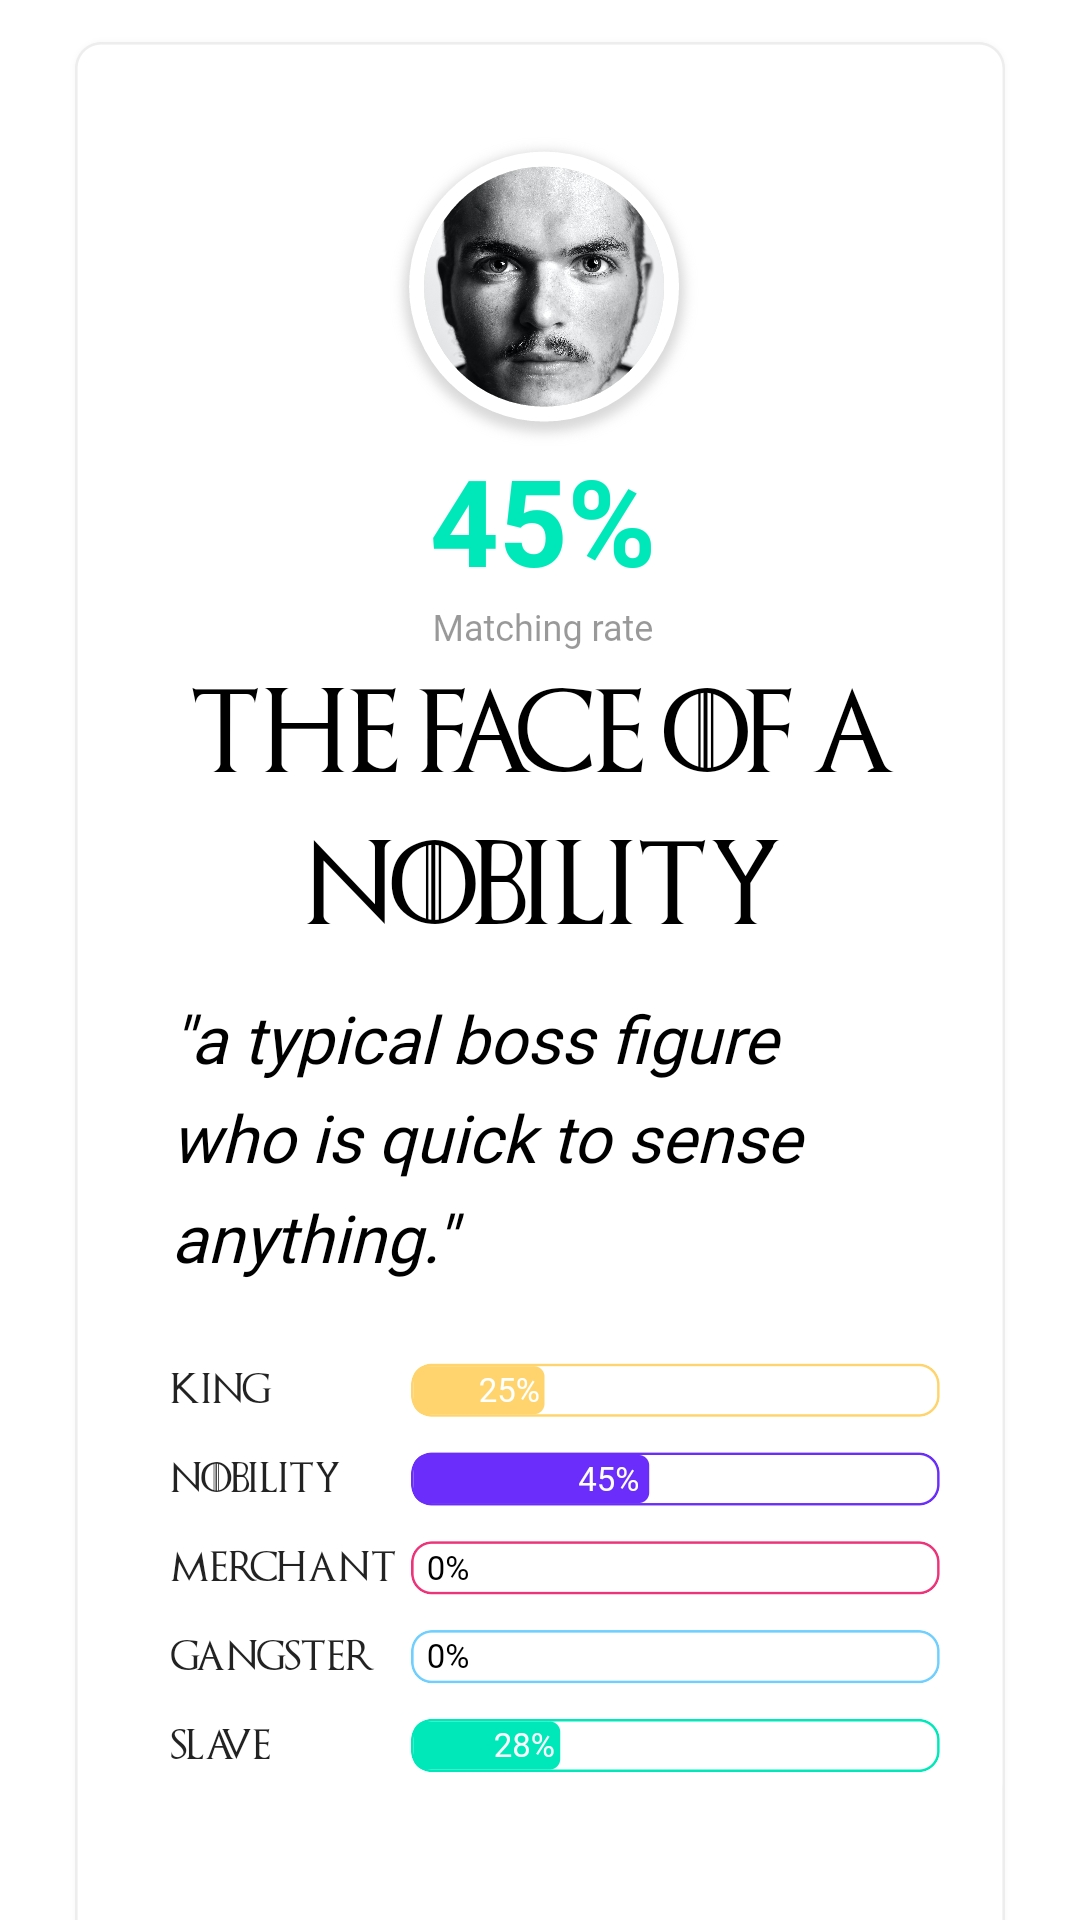Select the MERCHANT category label
The image size is (1080, 1920).
click(283, 1567)
